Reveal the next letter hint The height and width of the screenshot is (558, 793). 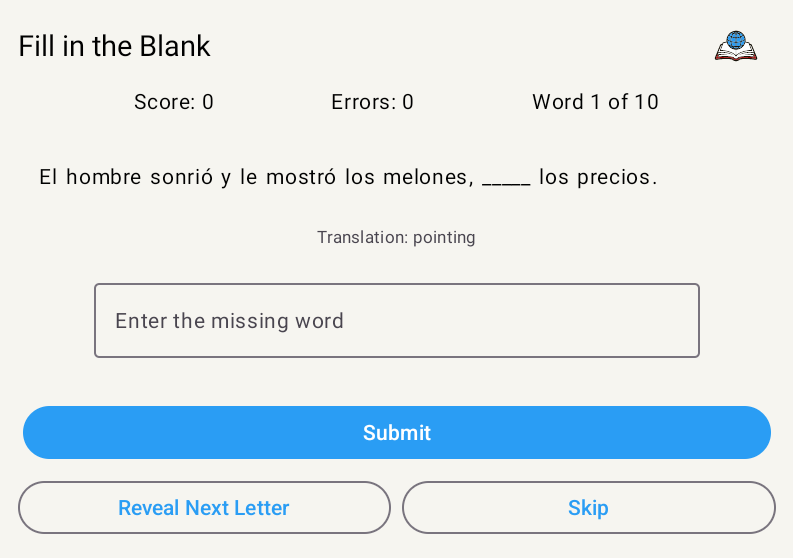(x=204, y=507)
